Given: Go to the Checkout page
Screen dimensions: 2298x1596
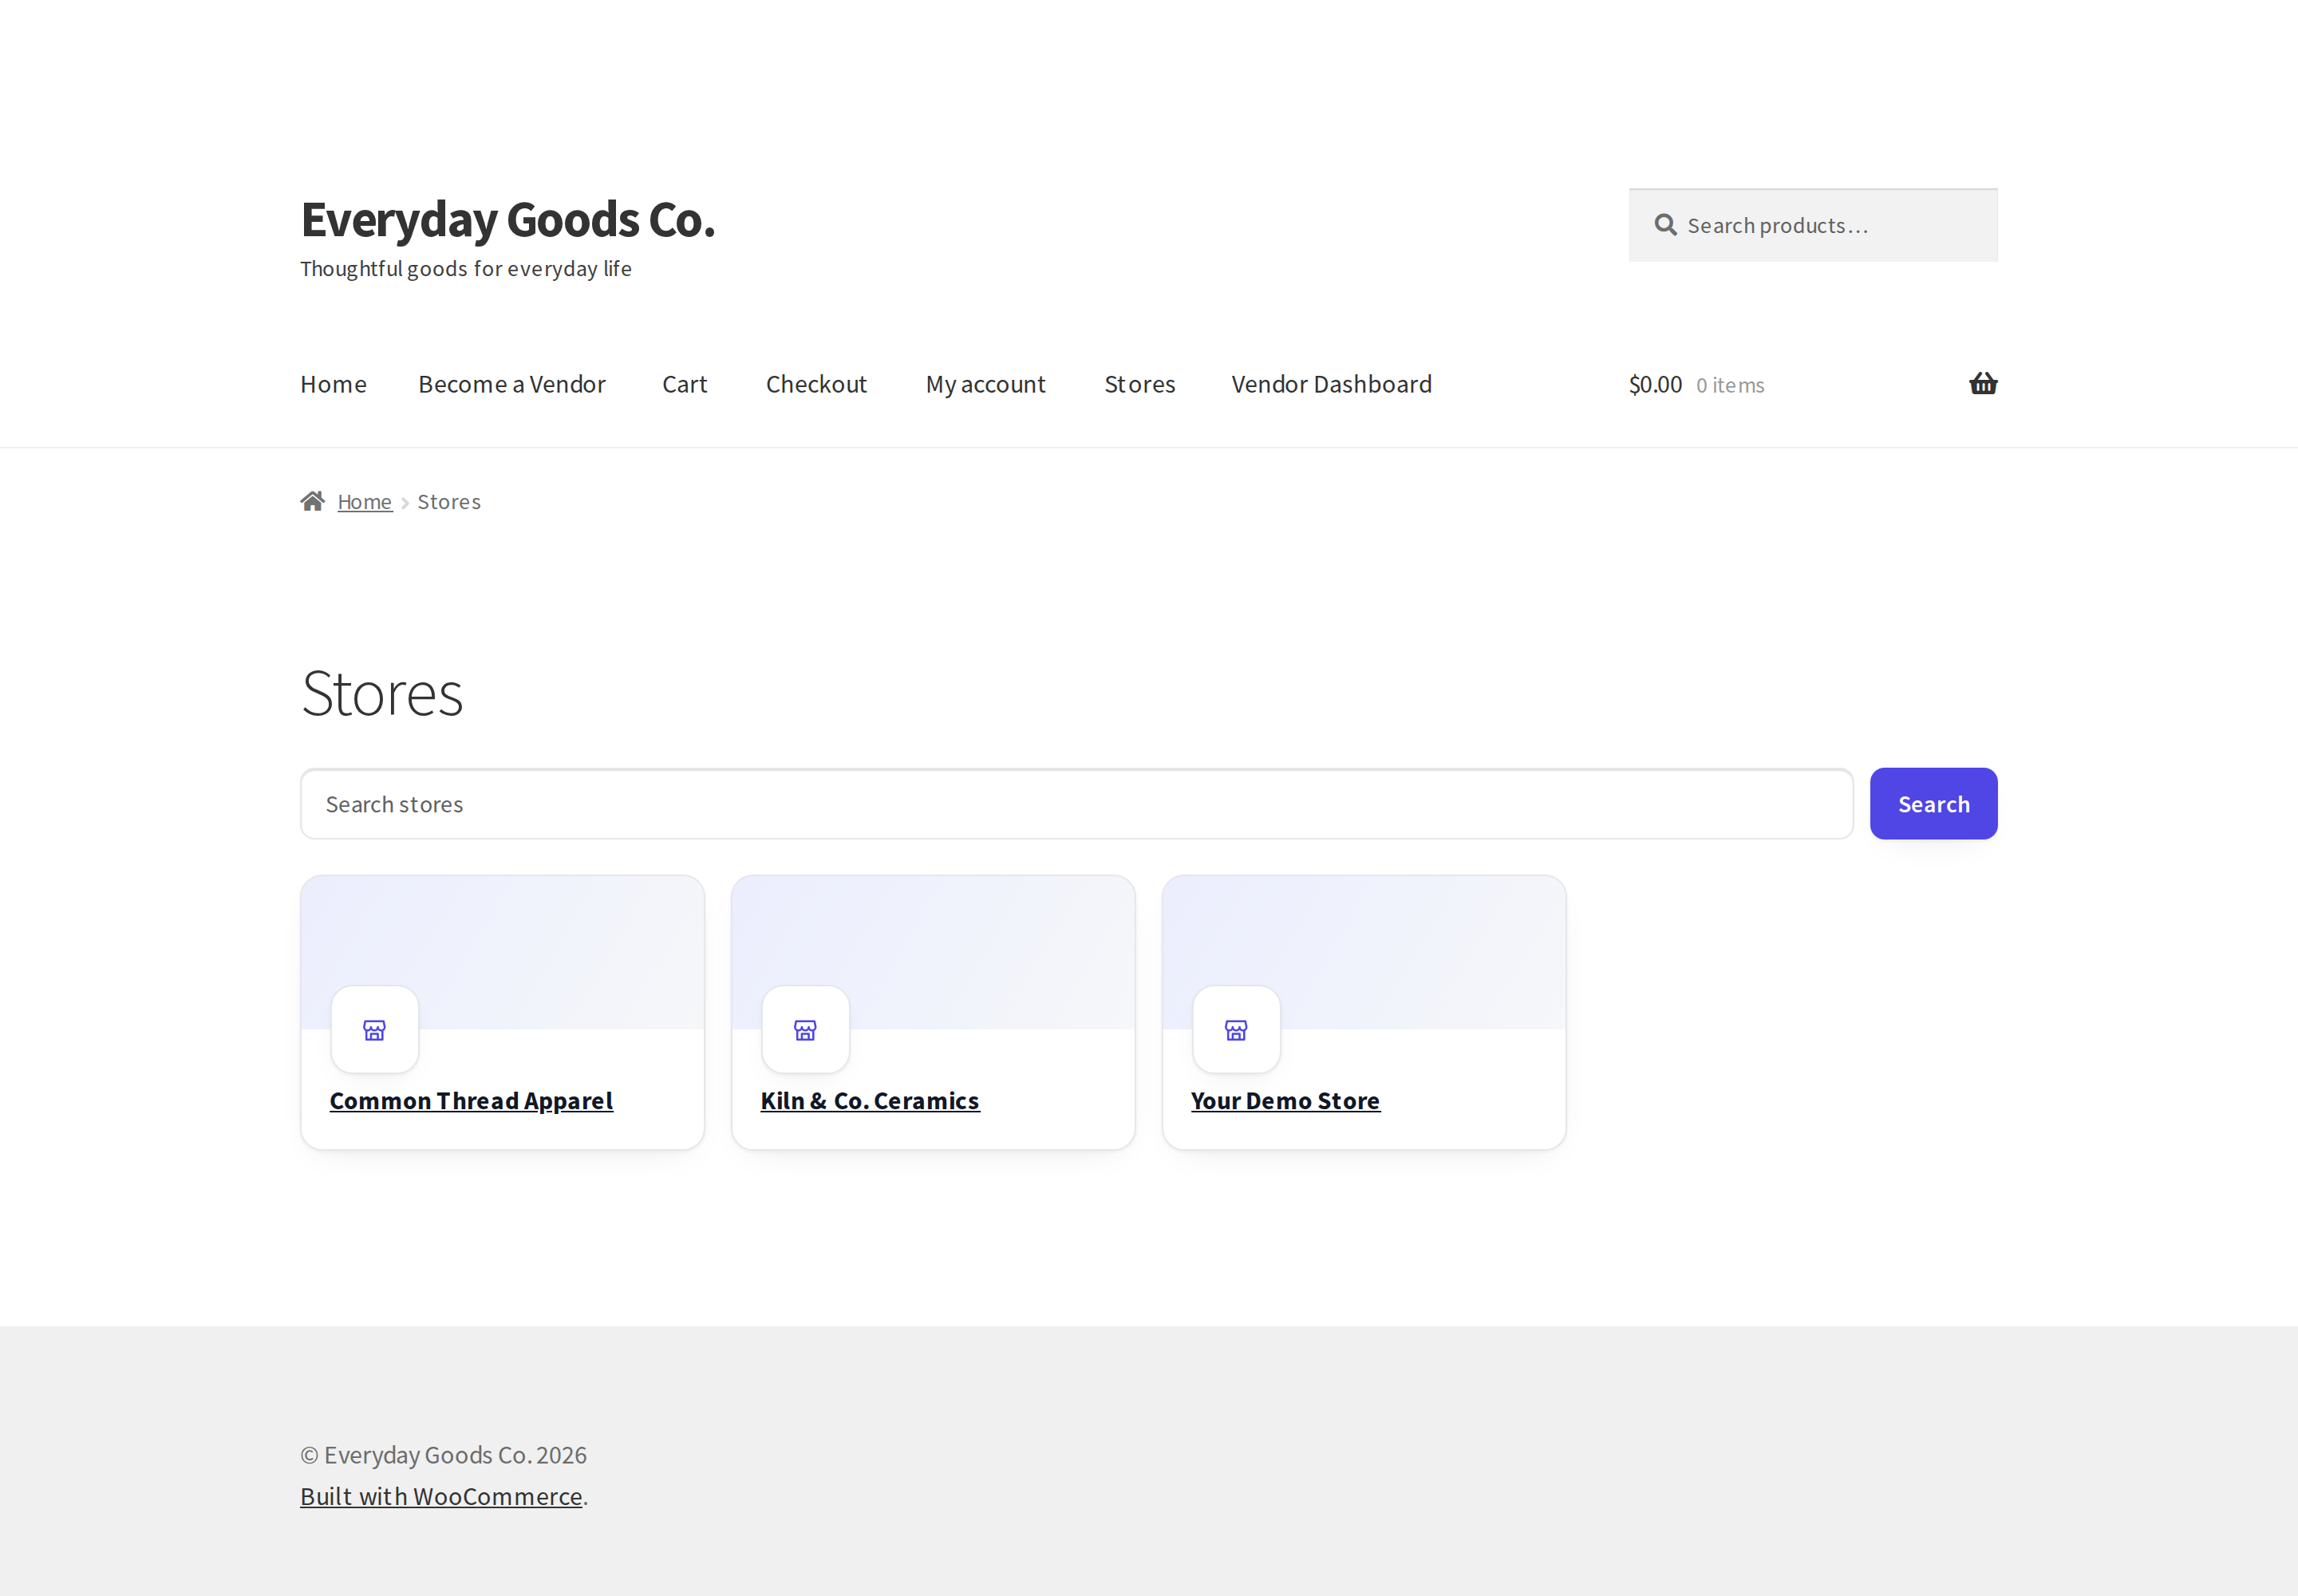Looking at the screenshot, I should [816, 384].
